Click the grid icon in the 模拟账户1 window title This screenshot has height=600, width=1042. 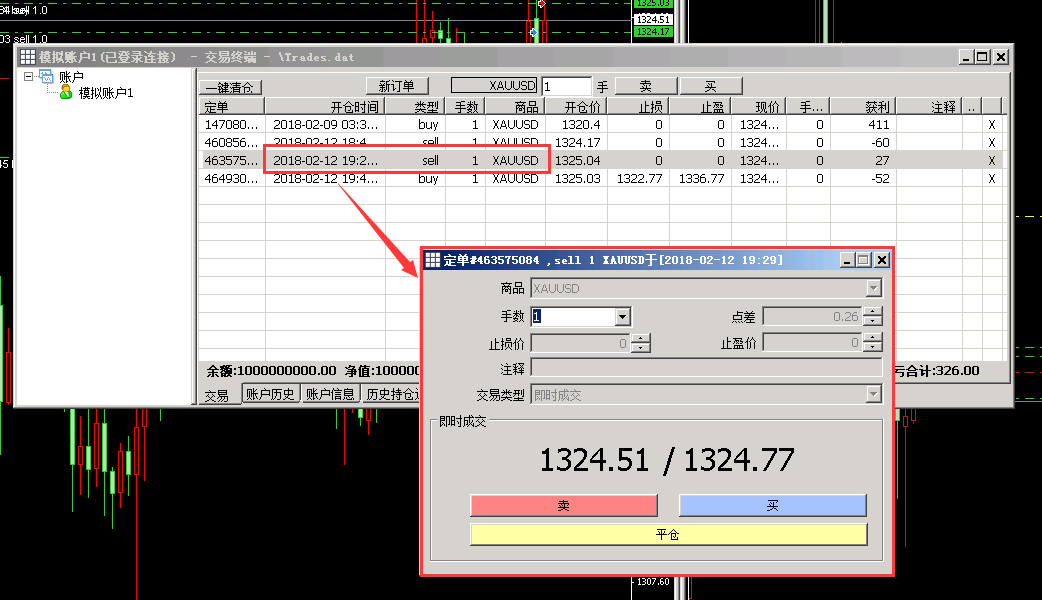[x=28, y=57]
